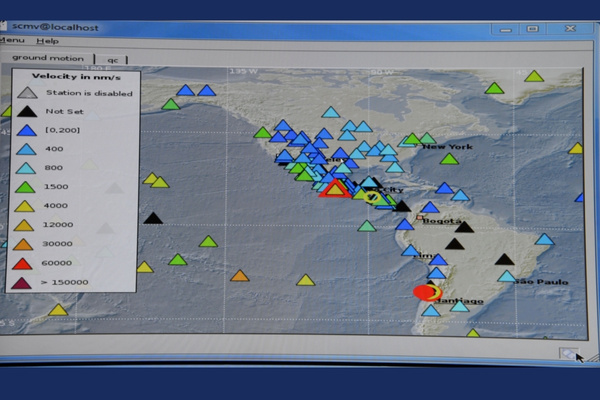Switch to the qc tab
The width and height of the screenshot is (600, 400).
[x=114, y=59]
